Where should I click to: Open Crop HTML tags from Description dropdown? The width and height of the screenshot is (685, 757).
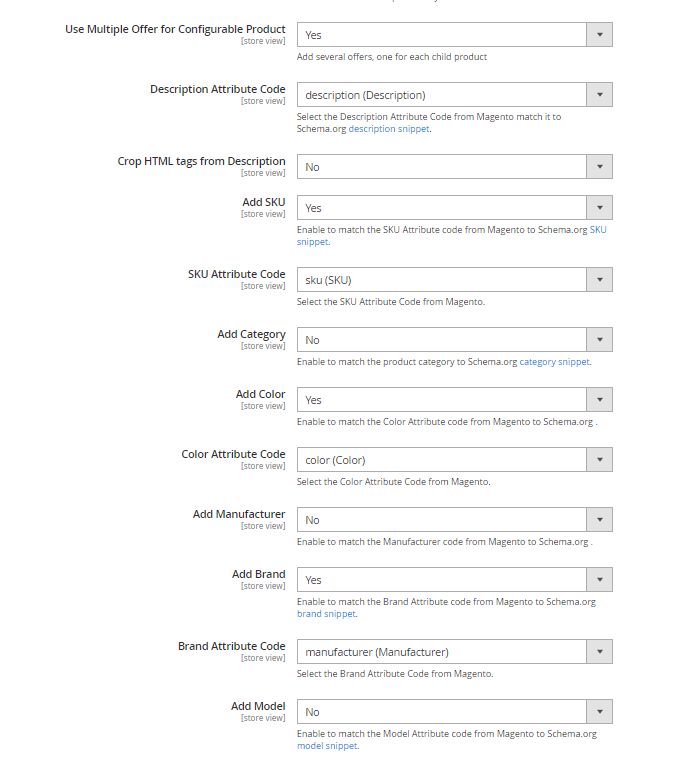454,167
